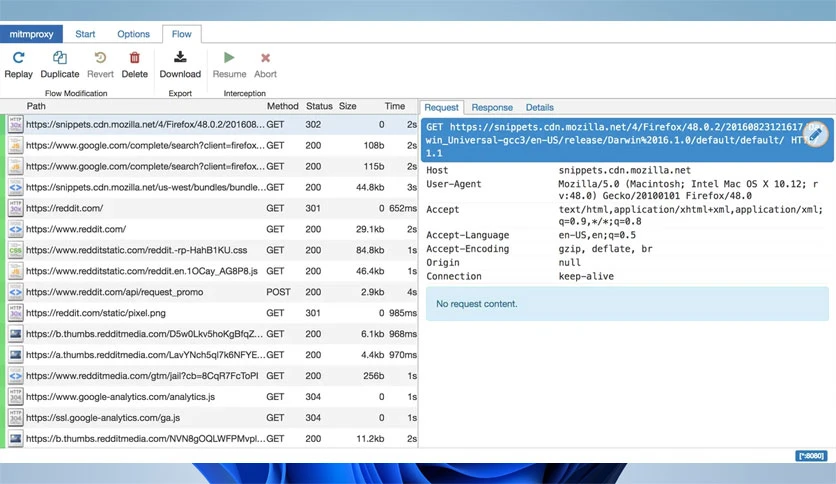Click the JS icon of the 115b google.com row
836x484 pixels.
pos(15,166)
